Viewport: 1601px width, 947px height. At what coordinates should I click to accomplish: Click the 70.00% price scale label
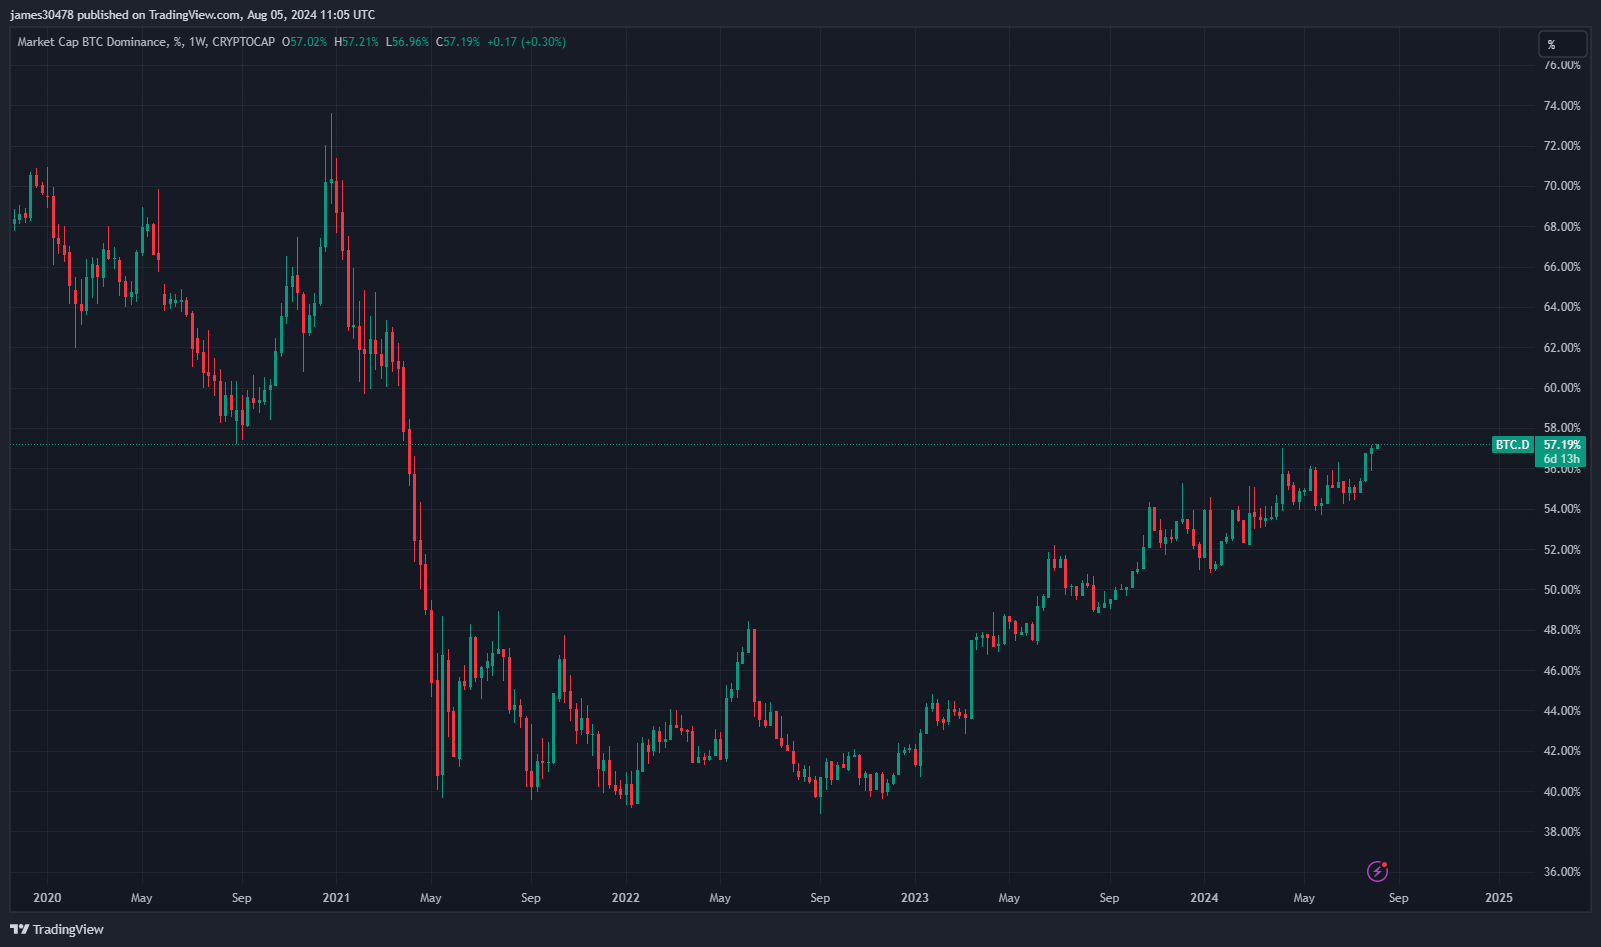coord(1562,186)
